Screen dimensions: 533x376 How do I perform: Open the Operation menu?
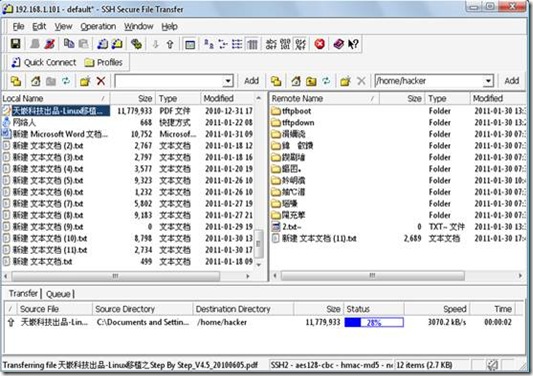(98, 27)
